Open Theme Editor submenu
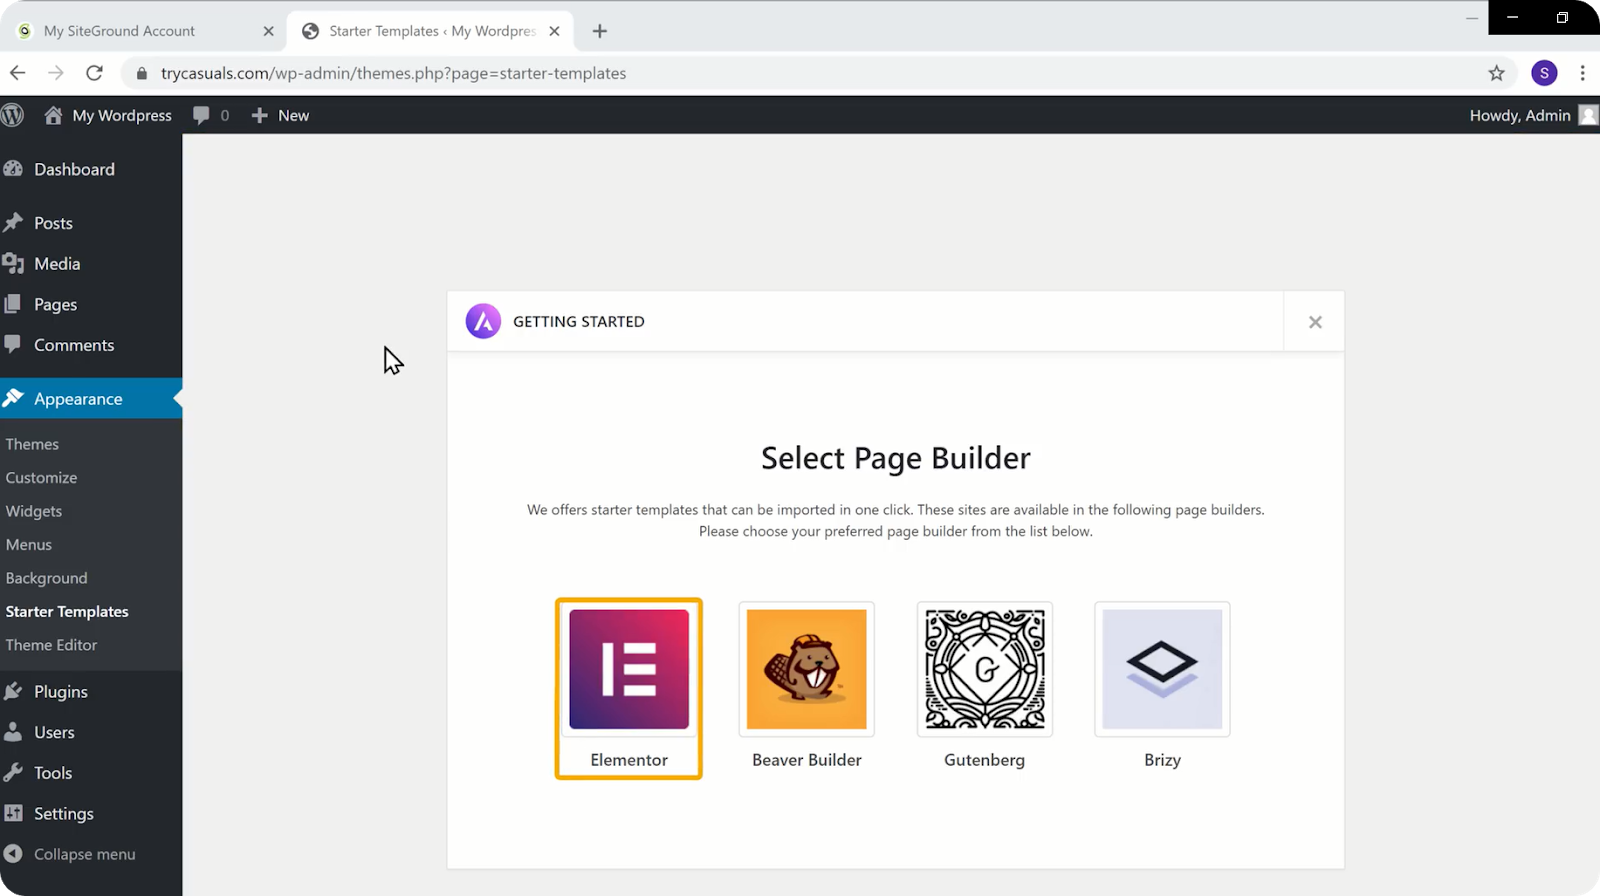Screen dimensions: 1600x896 [x=51, y=645]
